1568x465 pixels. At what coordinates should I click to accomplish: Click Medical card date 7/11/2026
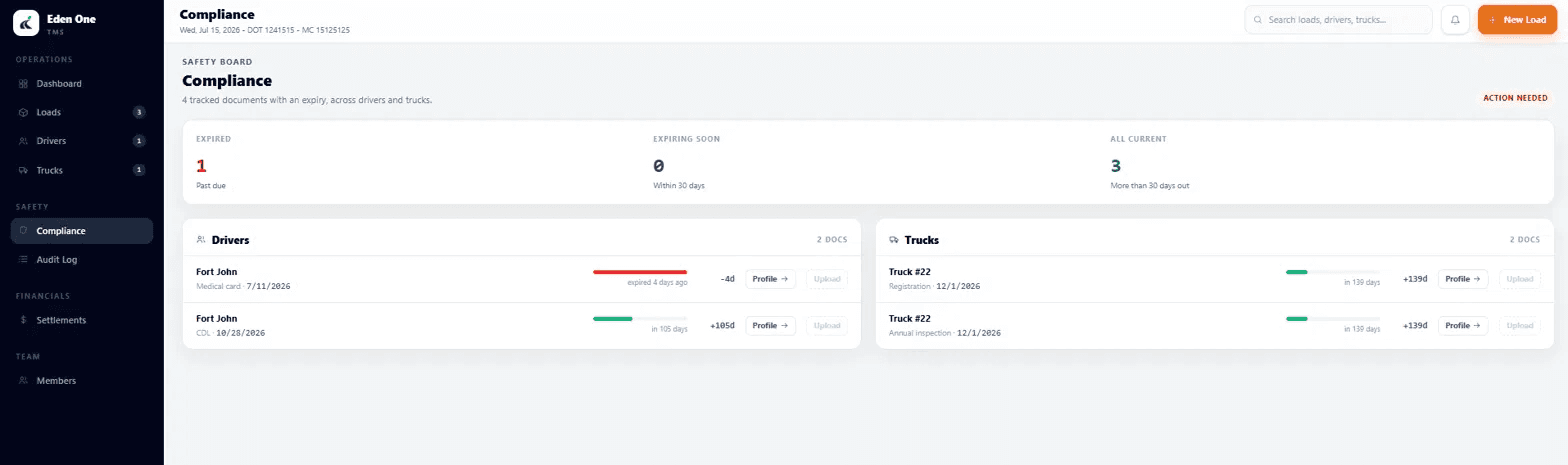268,286
